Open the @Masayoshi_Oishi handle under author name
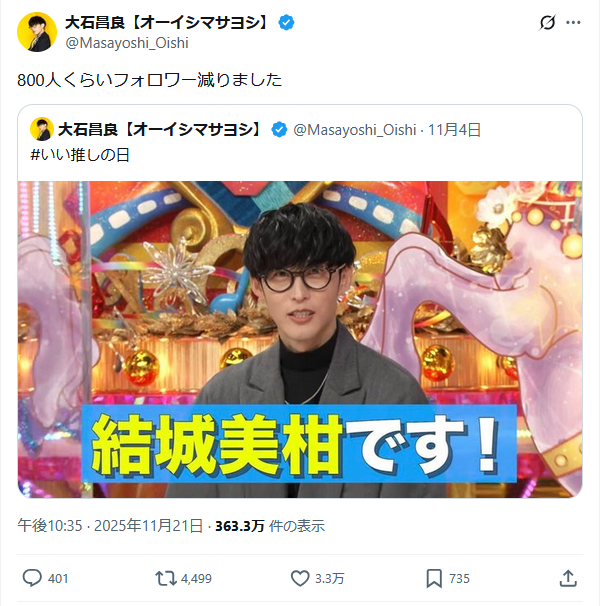 point(127,43)
